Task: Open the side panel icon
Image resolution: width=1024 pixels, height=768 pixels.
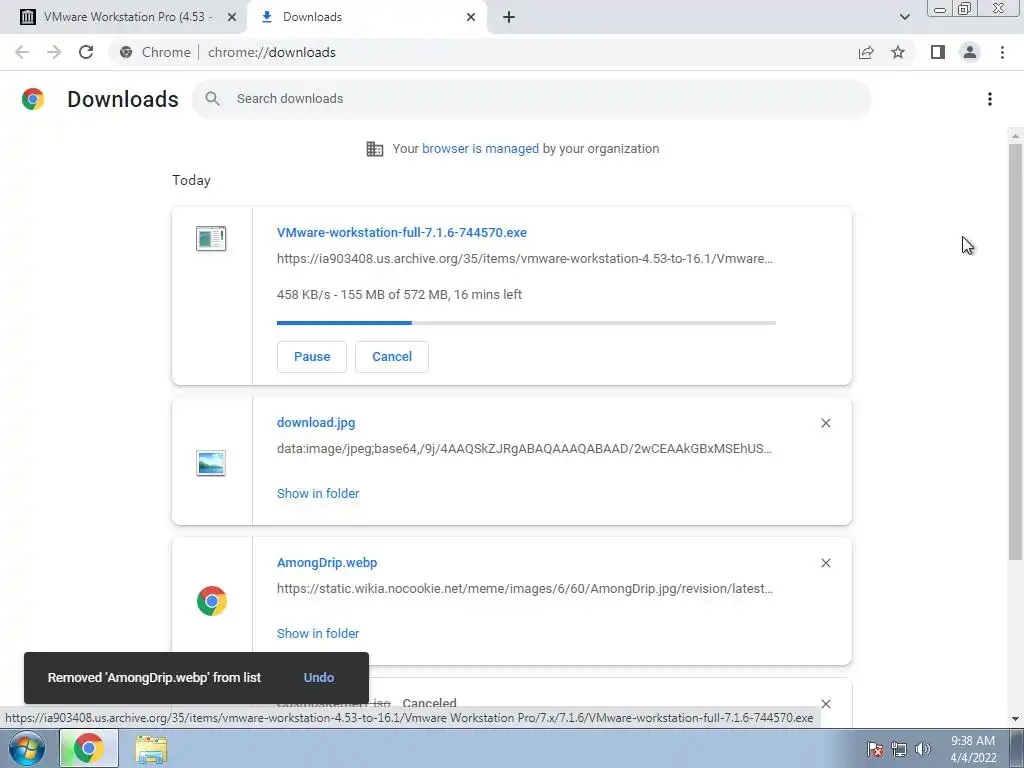Action: [938, 52]
